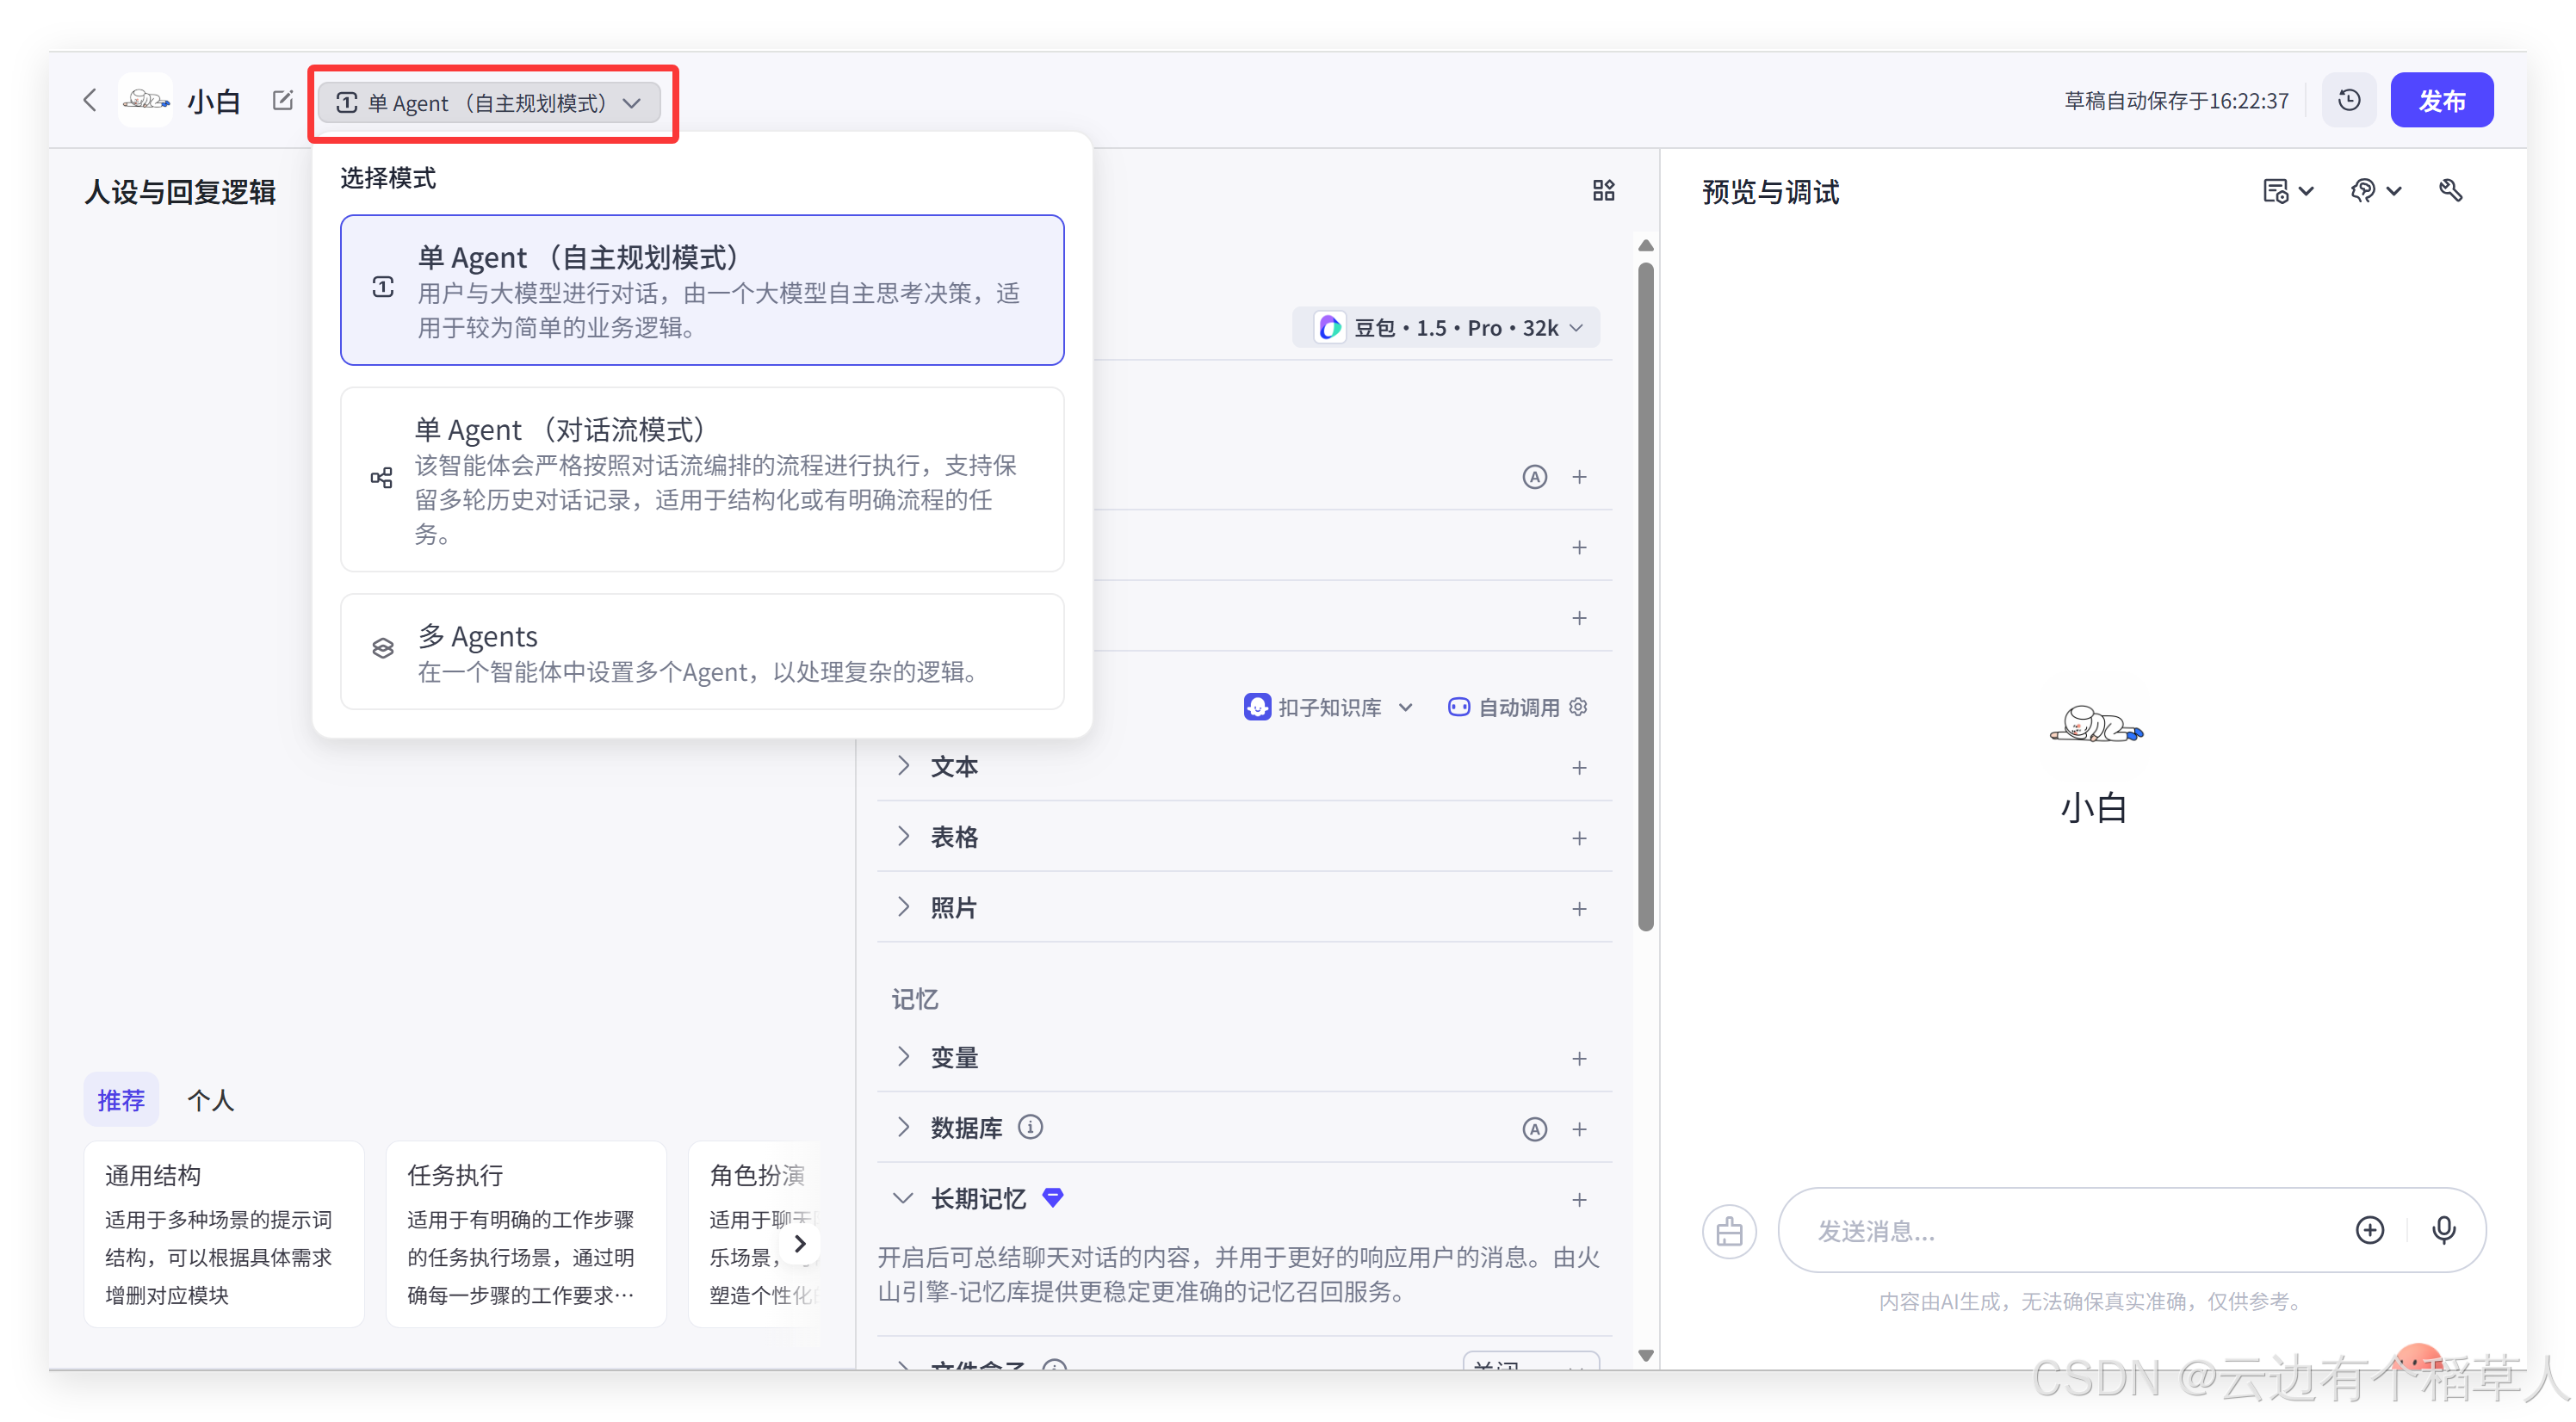The width and height of the screenshot is (2576, 1422).
Task: Open the version history clock icon
Action: (2349, 100)
